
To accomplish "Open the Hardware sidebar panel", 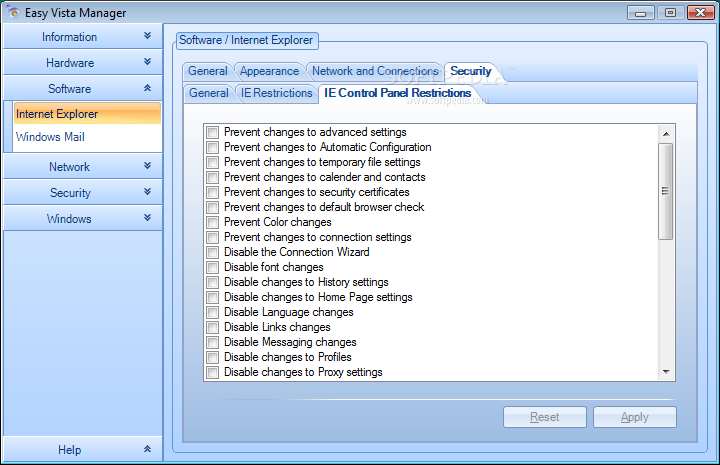I will [x=83, y=62].
